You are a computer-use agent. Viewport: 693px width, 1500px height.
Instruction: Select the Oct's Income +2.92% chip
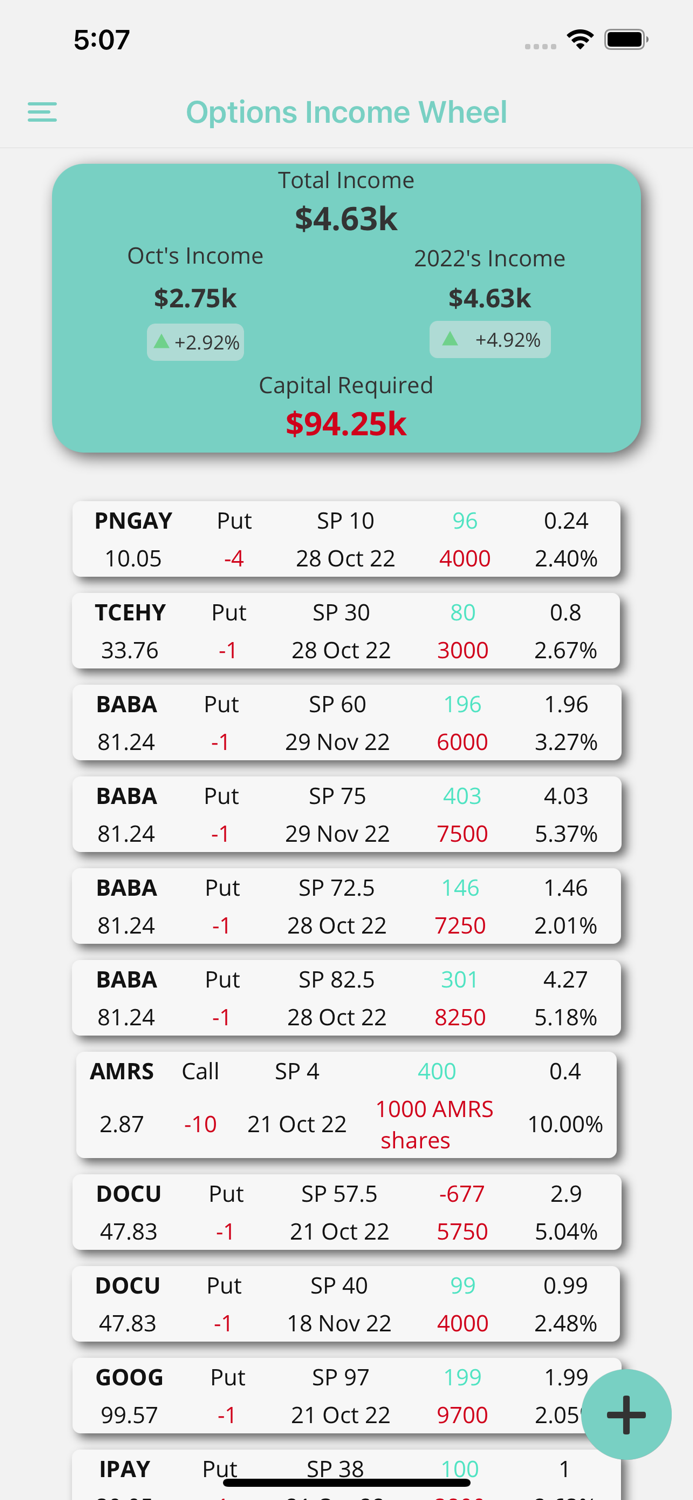[195, 341]
